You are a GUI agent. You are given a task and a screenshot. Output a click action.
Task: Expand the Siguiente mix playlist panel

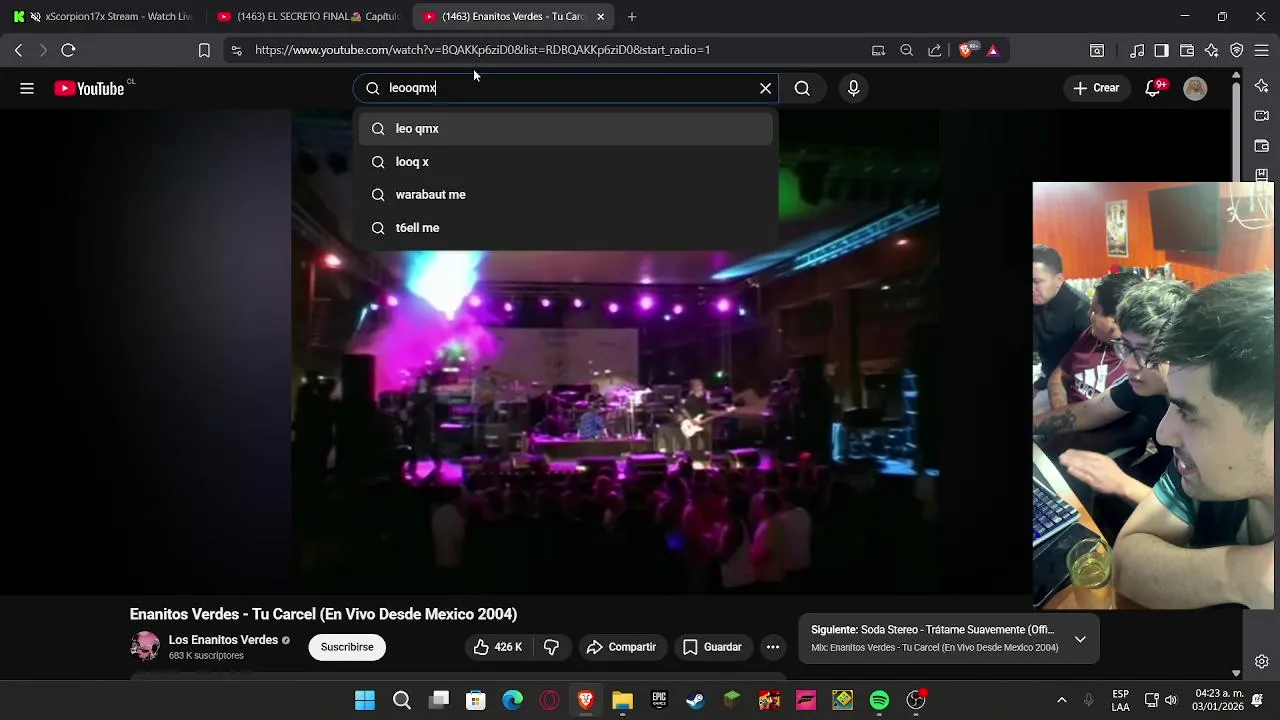tap(1080, 639)
